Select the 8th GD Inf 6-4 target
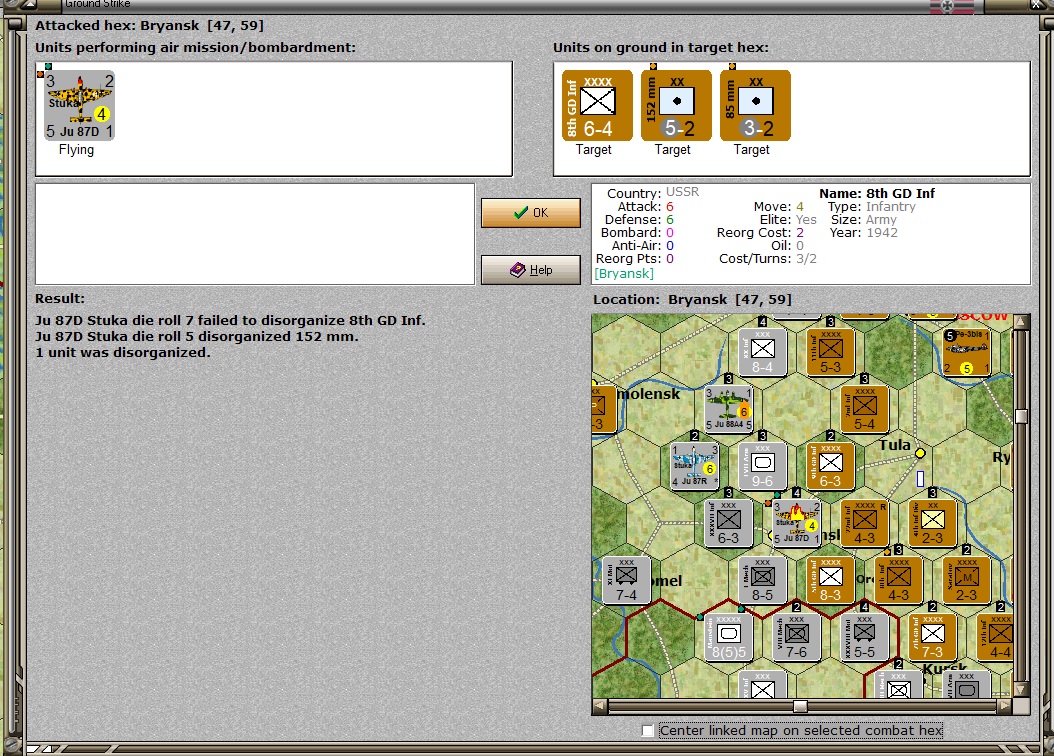Image resolution: width=1054 pixels, height=756 pixels. (x=597, y=106)
